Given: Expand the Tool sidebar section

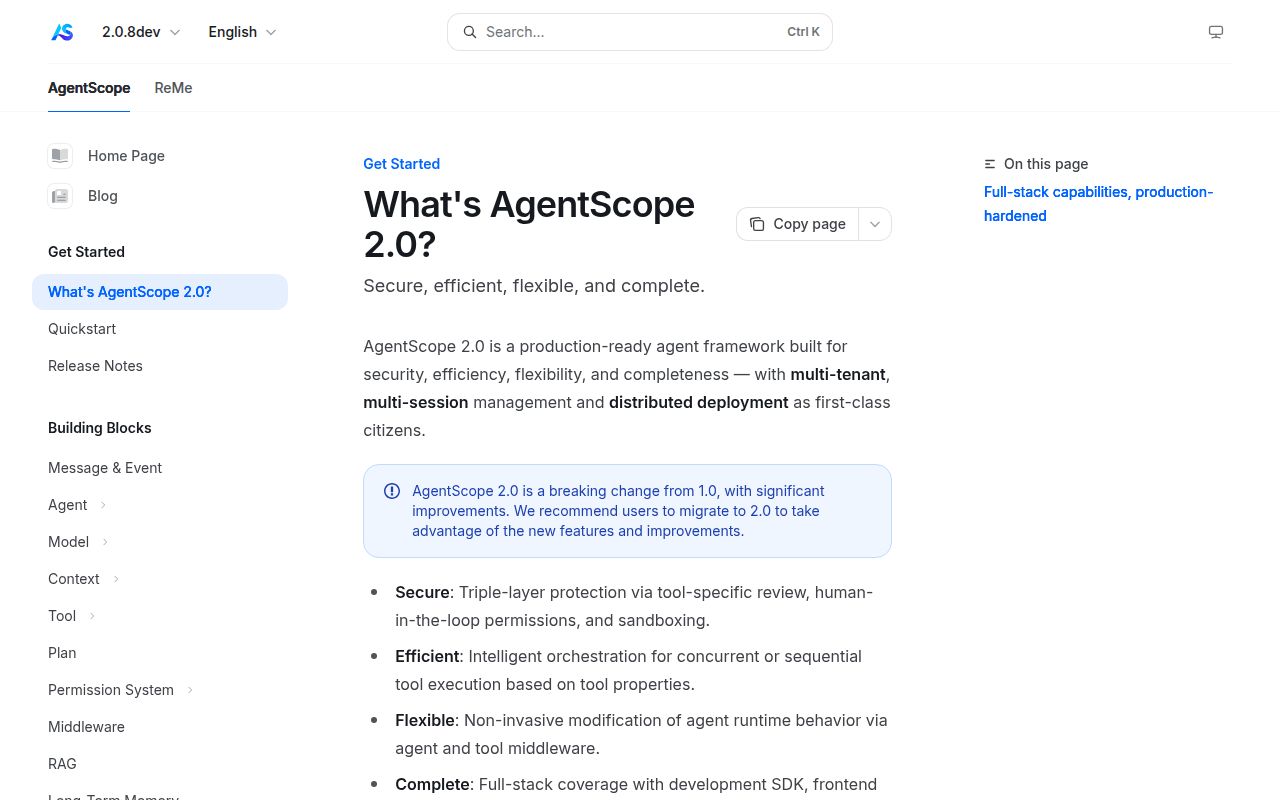Looking at the screenshot, I should [x=92, y=616].
